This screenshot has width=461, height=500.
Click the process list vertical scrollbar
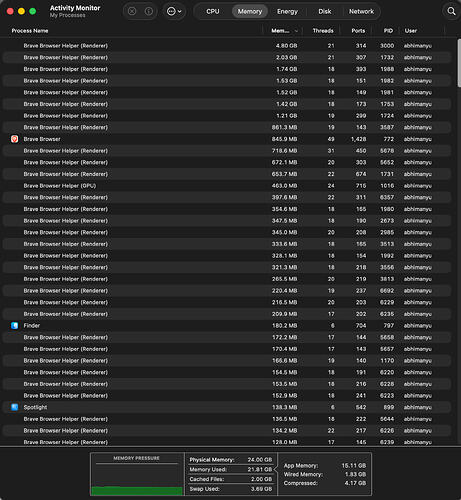pyautogui.click(x=459, y=63)
